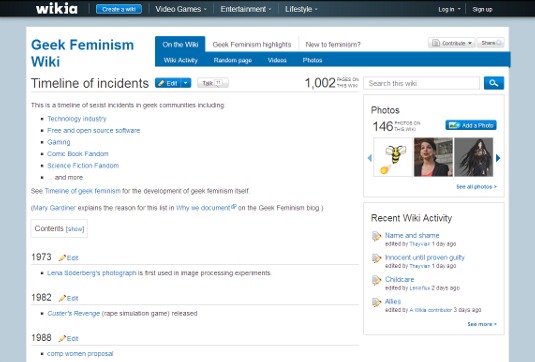Image resolution: width=535 pixels, height=362 pixels.
Task: Open the Contribute dropdown
Action: (x=451, y=43)
